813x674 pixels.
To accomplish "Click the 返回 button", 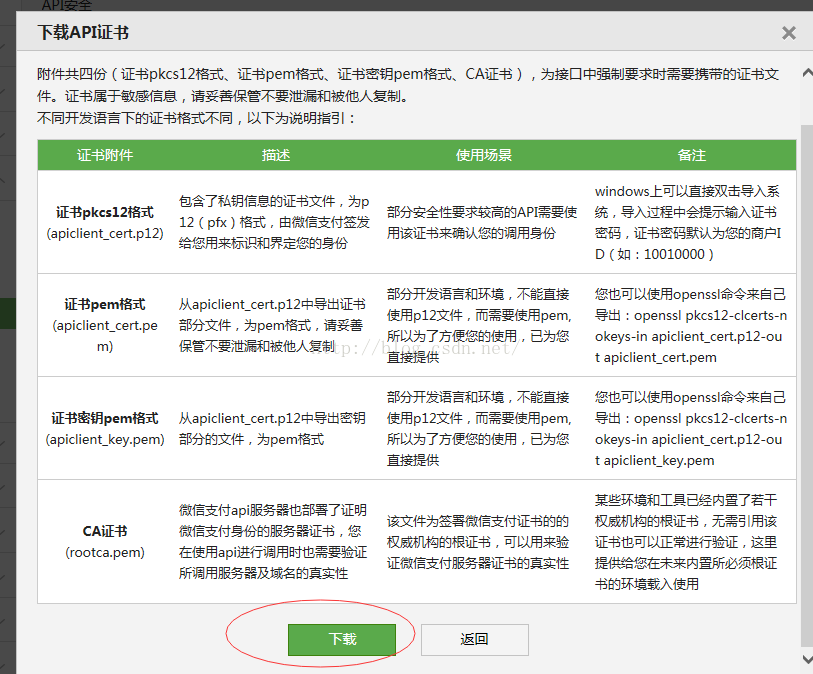I will (x=474, y=639).
